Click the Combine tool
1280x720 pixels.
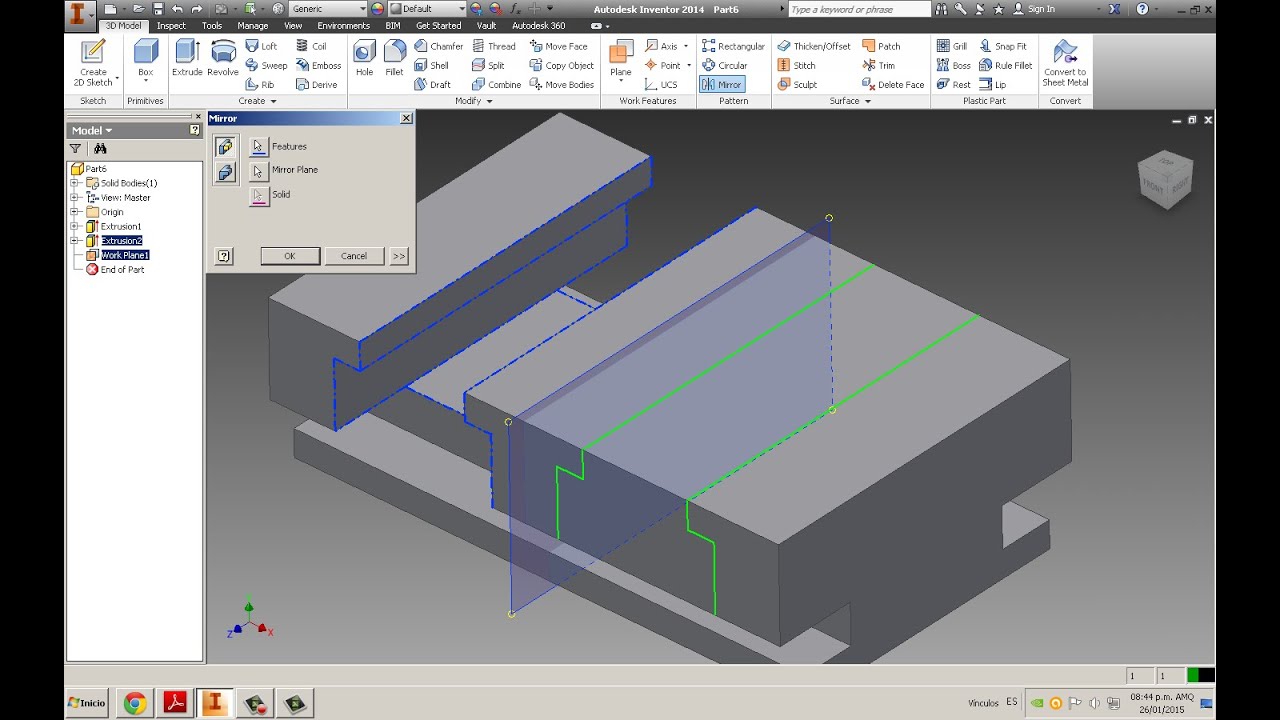[497, 85]
